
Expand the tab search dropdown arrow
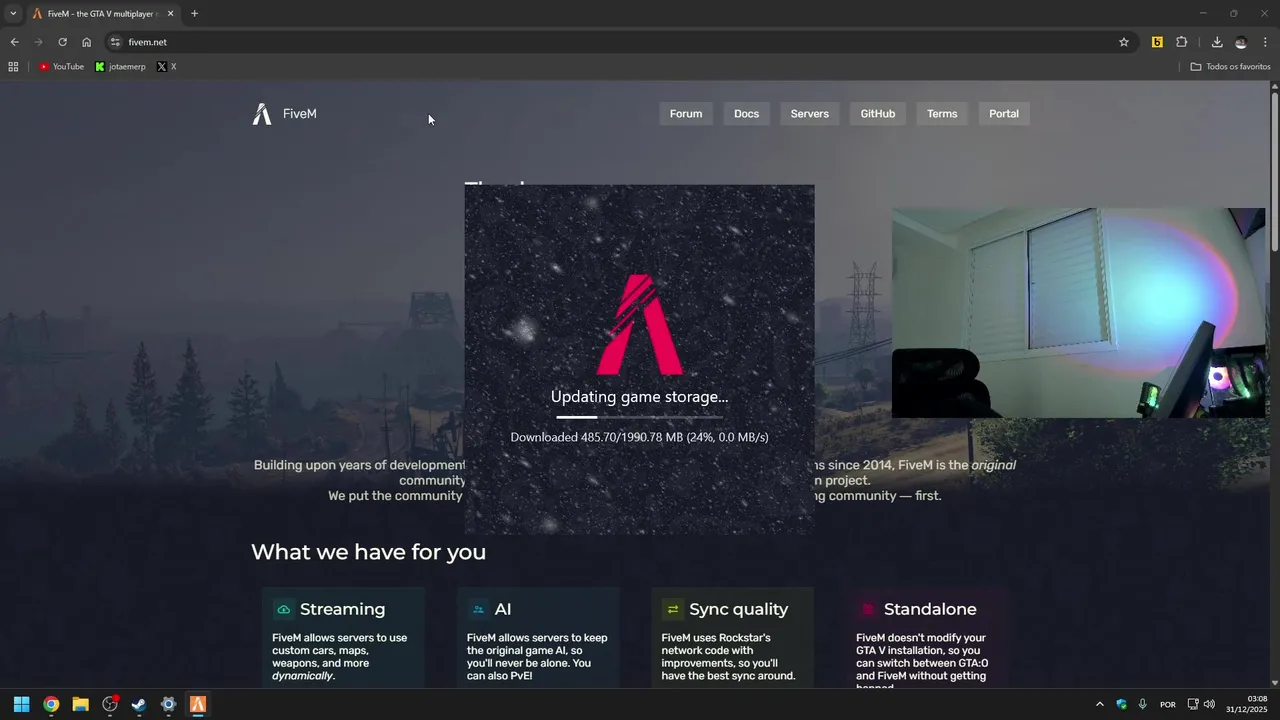[x=13, y=14]
